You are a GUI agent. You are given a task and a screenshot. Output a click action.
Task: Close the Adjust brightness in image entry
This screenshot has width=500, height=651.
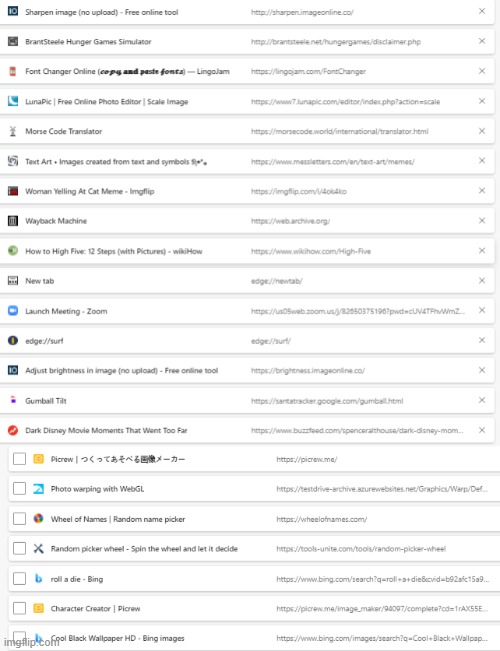click(482, 370)
